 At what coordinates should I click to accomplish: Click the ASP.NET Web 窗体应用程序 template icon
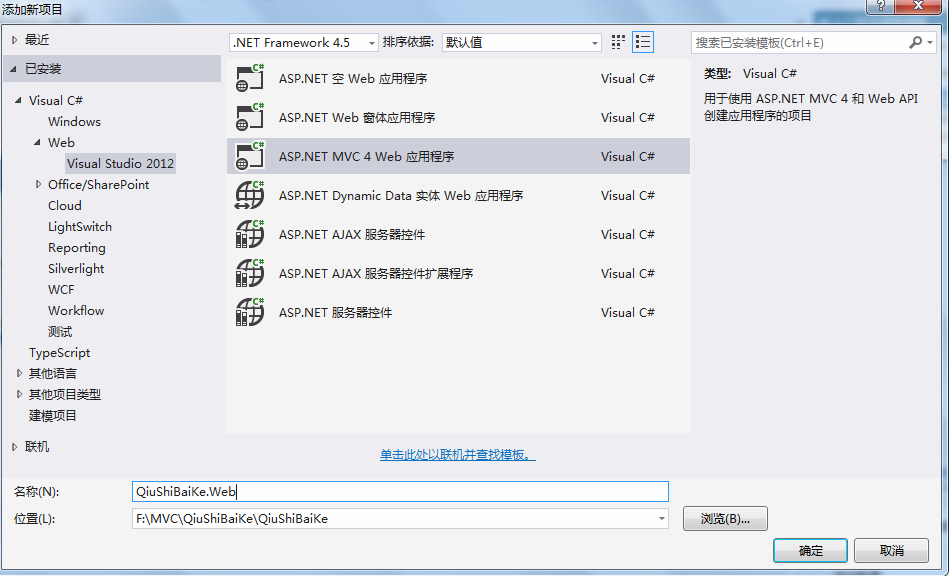tap(250, 117)
